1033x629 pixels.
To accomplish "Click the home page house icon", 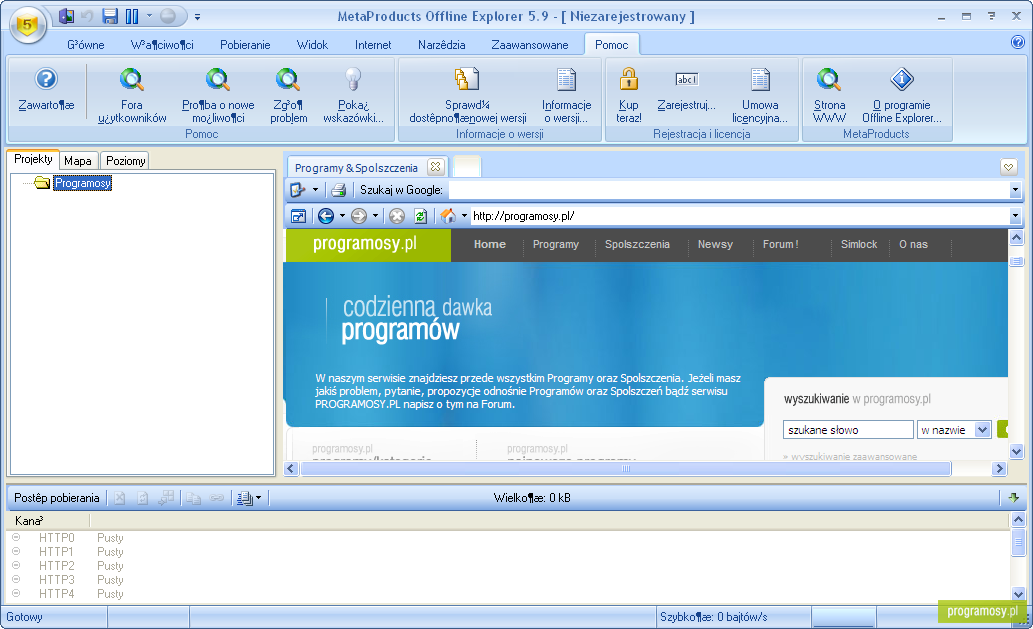I will [x=448, y=216].
